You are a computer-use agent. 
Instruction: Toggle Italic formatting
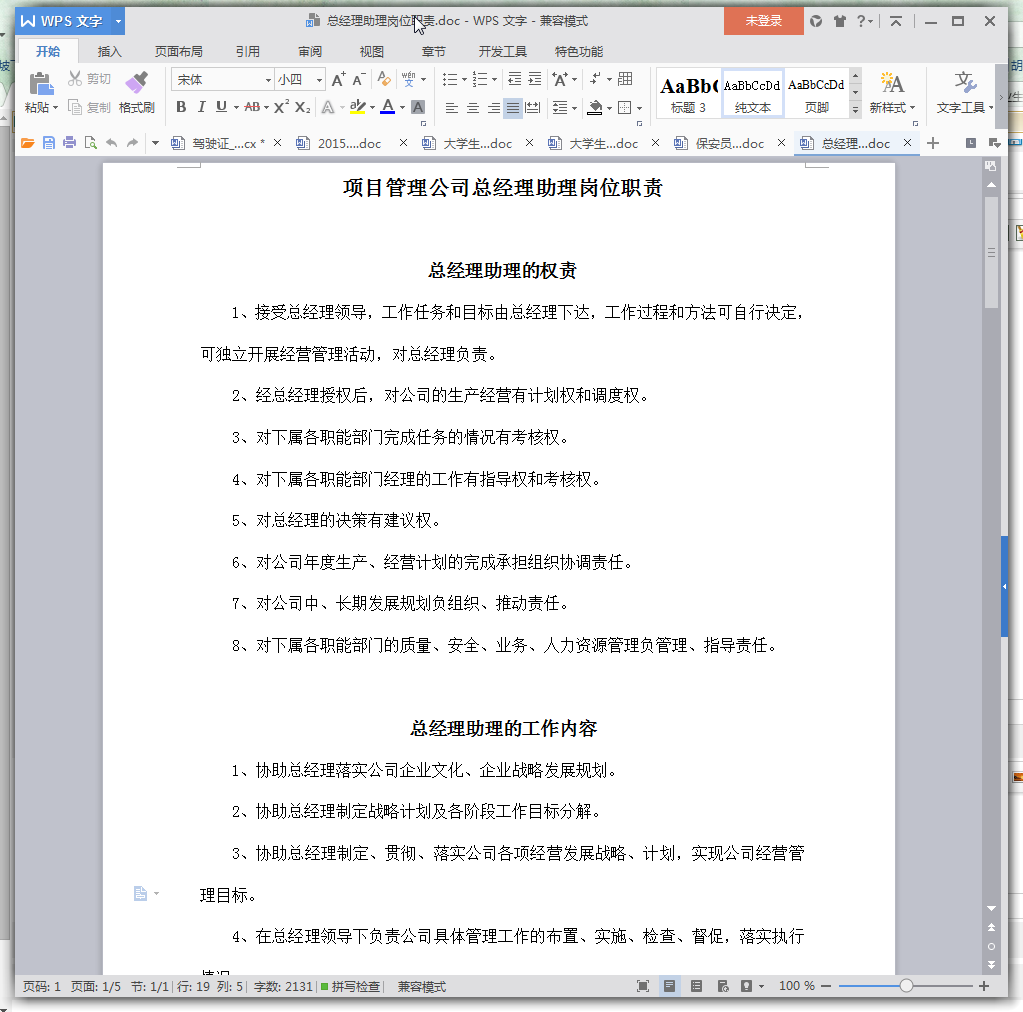tap(202, 107)
